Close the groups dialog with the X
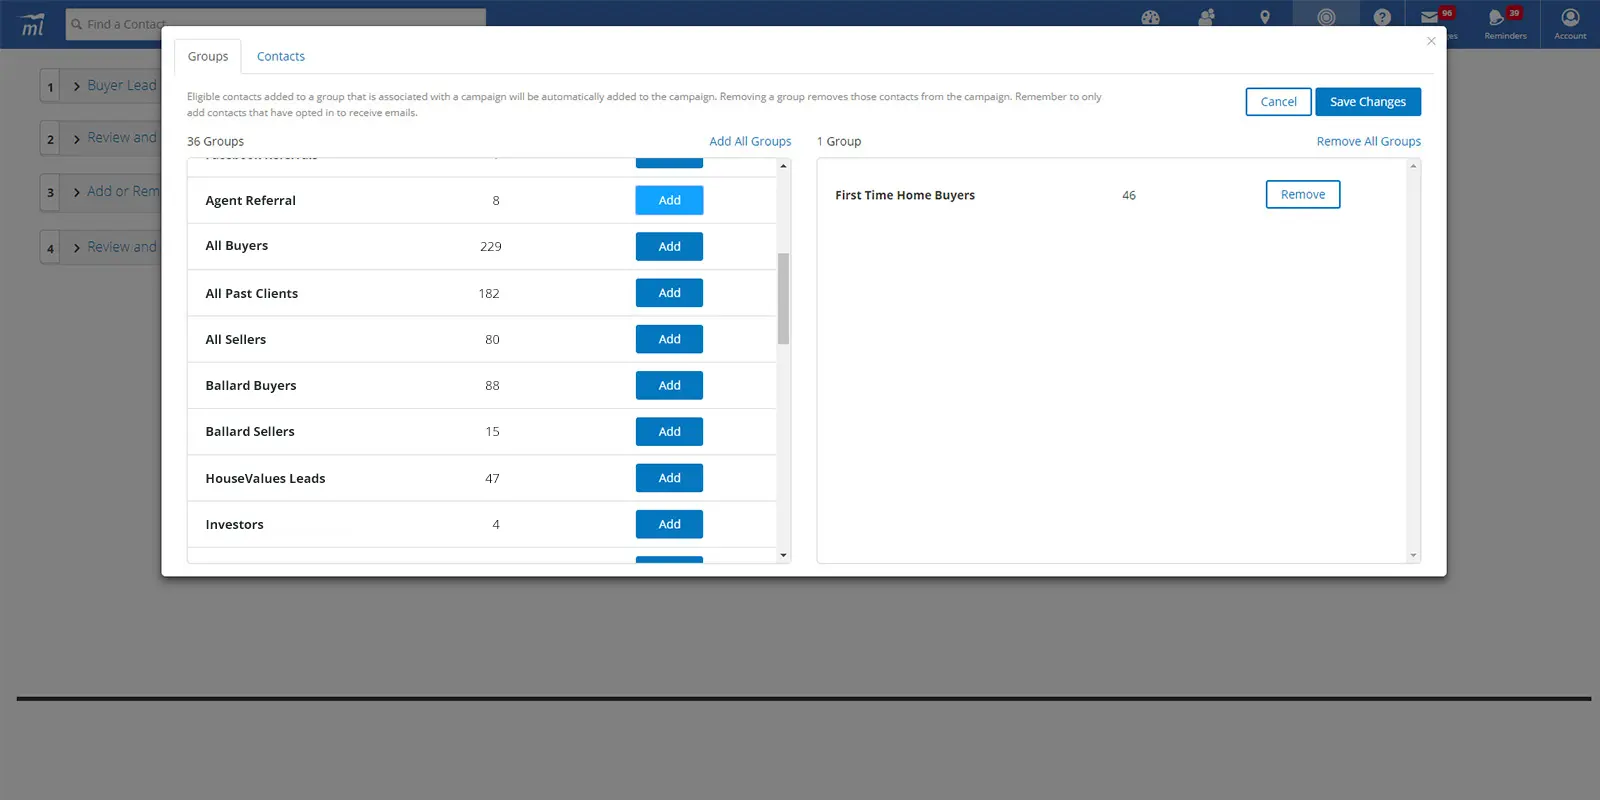1600x800 pixels. click(x=1431, y=41)
